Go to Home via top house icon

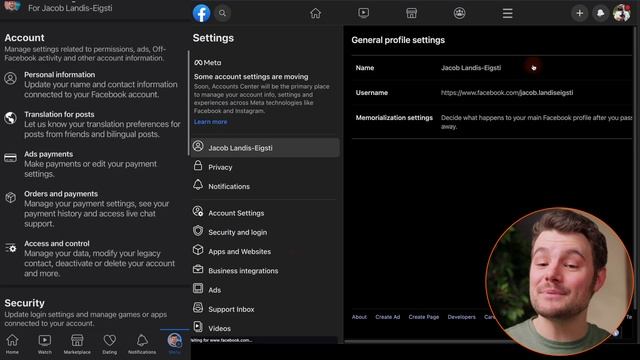tap(316, 13)
